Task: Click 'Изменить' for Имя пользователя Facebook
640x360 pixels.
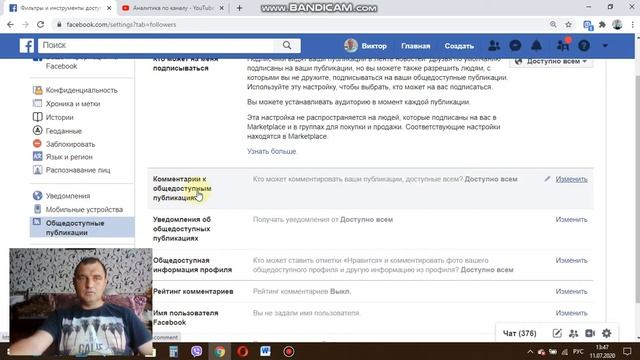Action: point(571,313)
